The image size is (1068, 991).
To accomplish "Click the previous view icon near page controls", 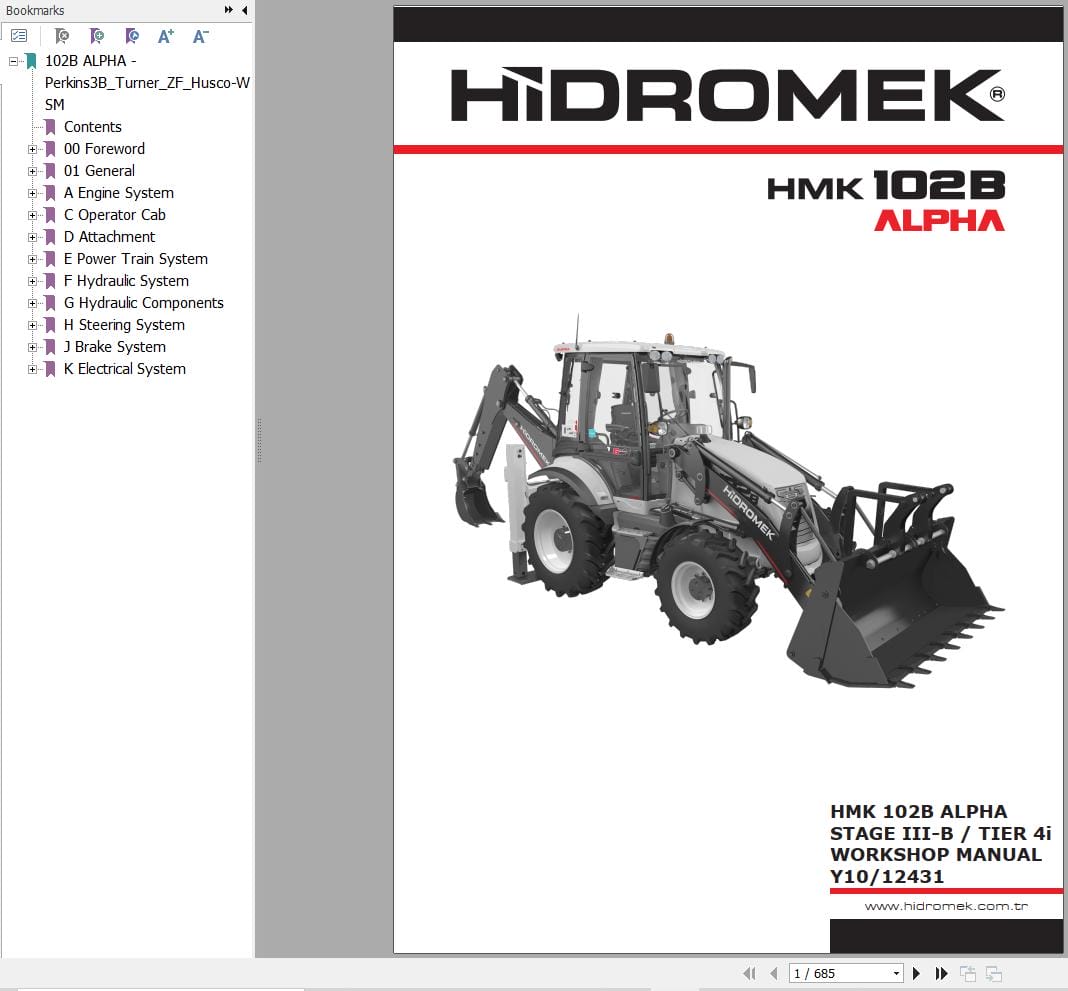I will coord(966,972).
